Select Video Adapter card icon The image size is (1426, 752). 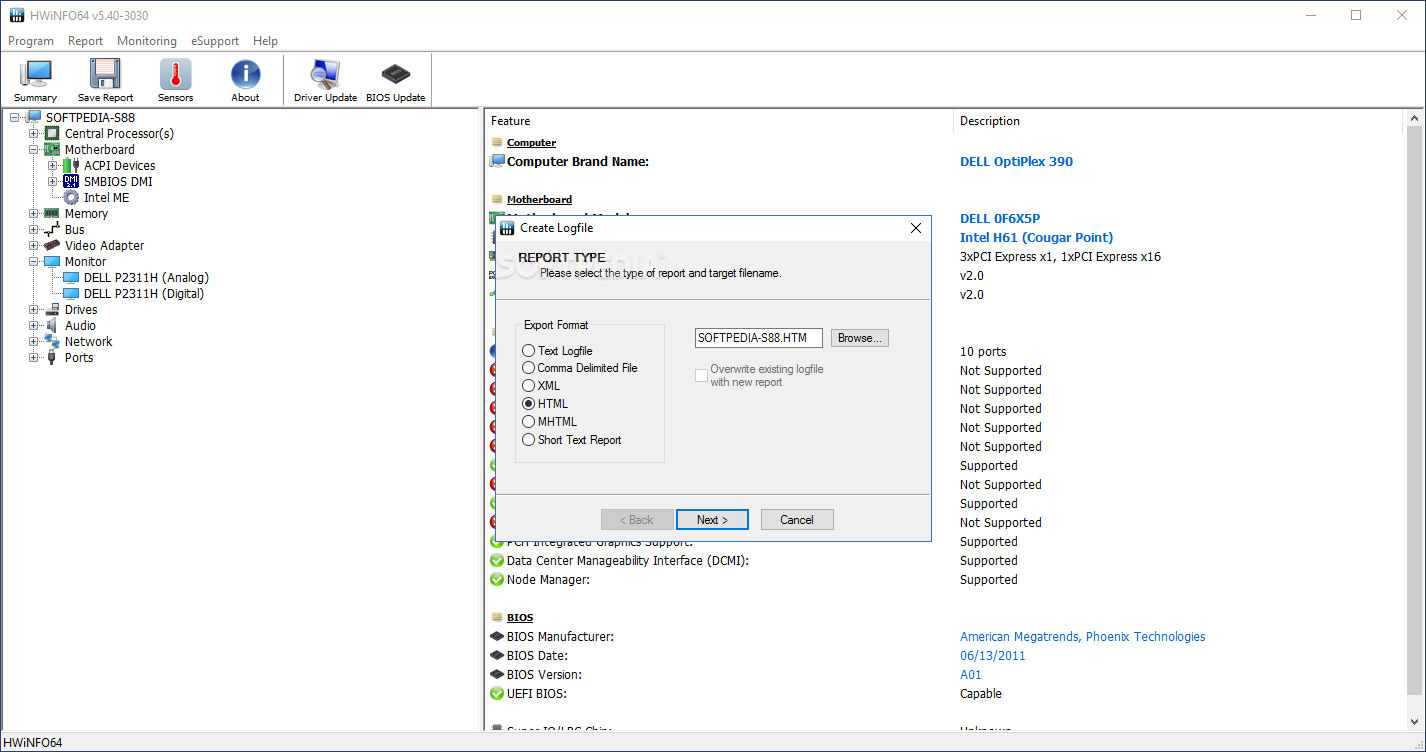(x=52, y=245)
